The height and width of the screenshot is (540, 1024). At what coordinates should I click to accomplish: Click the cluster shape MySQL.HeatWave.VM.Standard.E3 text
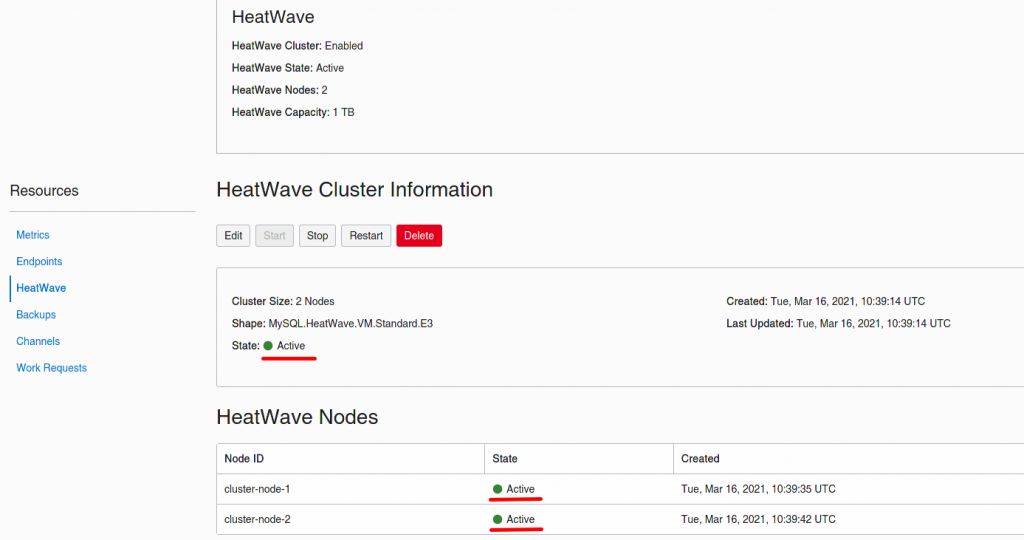coord(351,324)
